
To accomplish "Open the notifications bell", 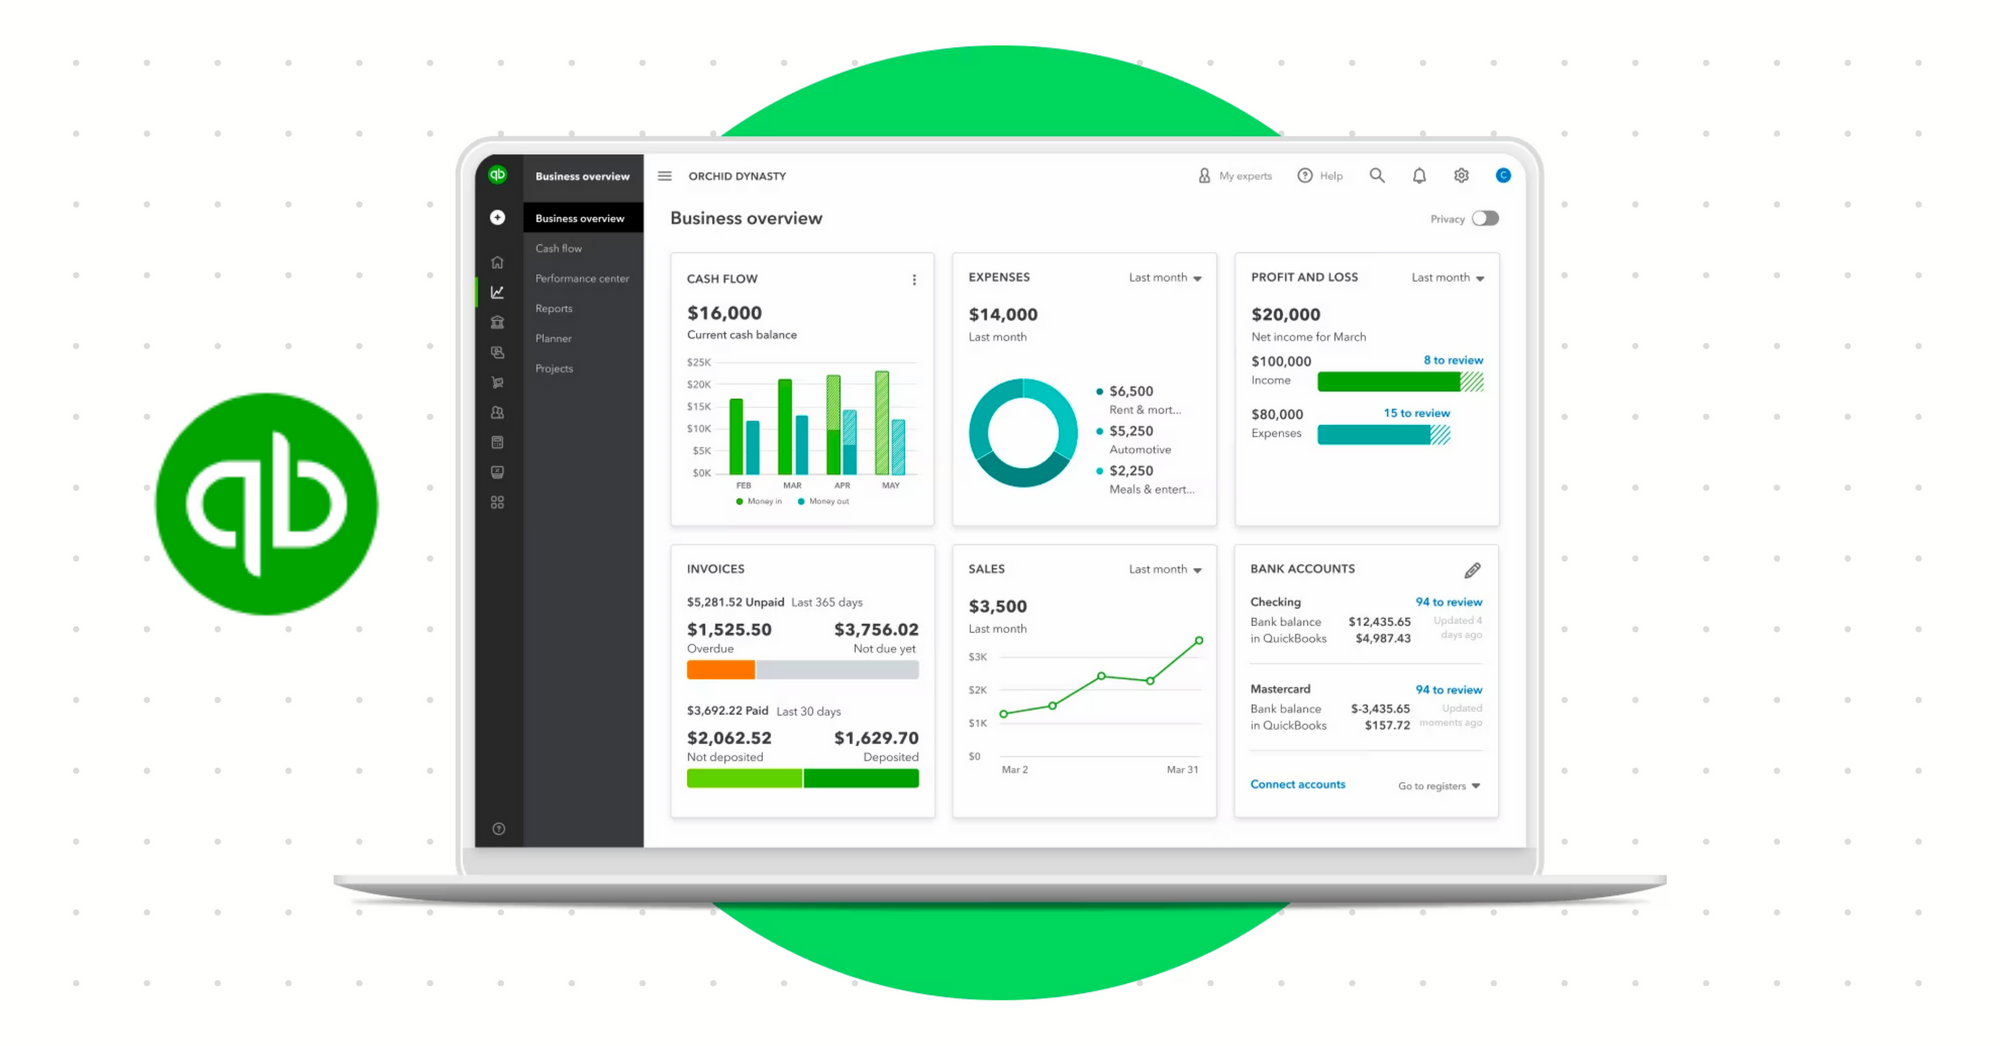I will click(1419, 176).
